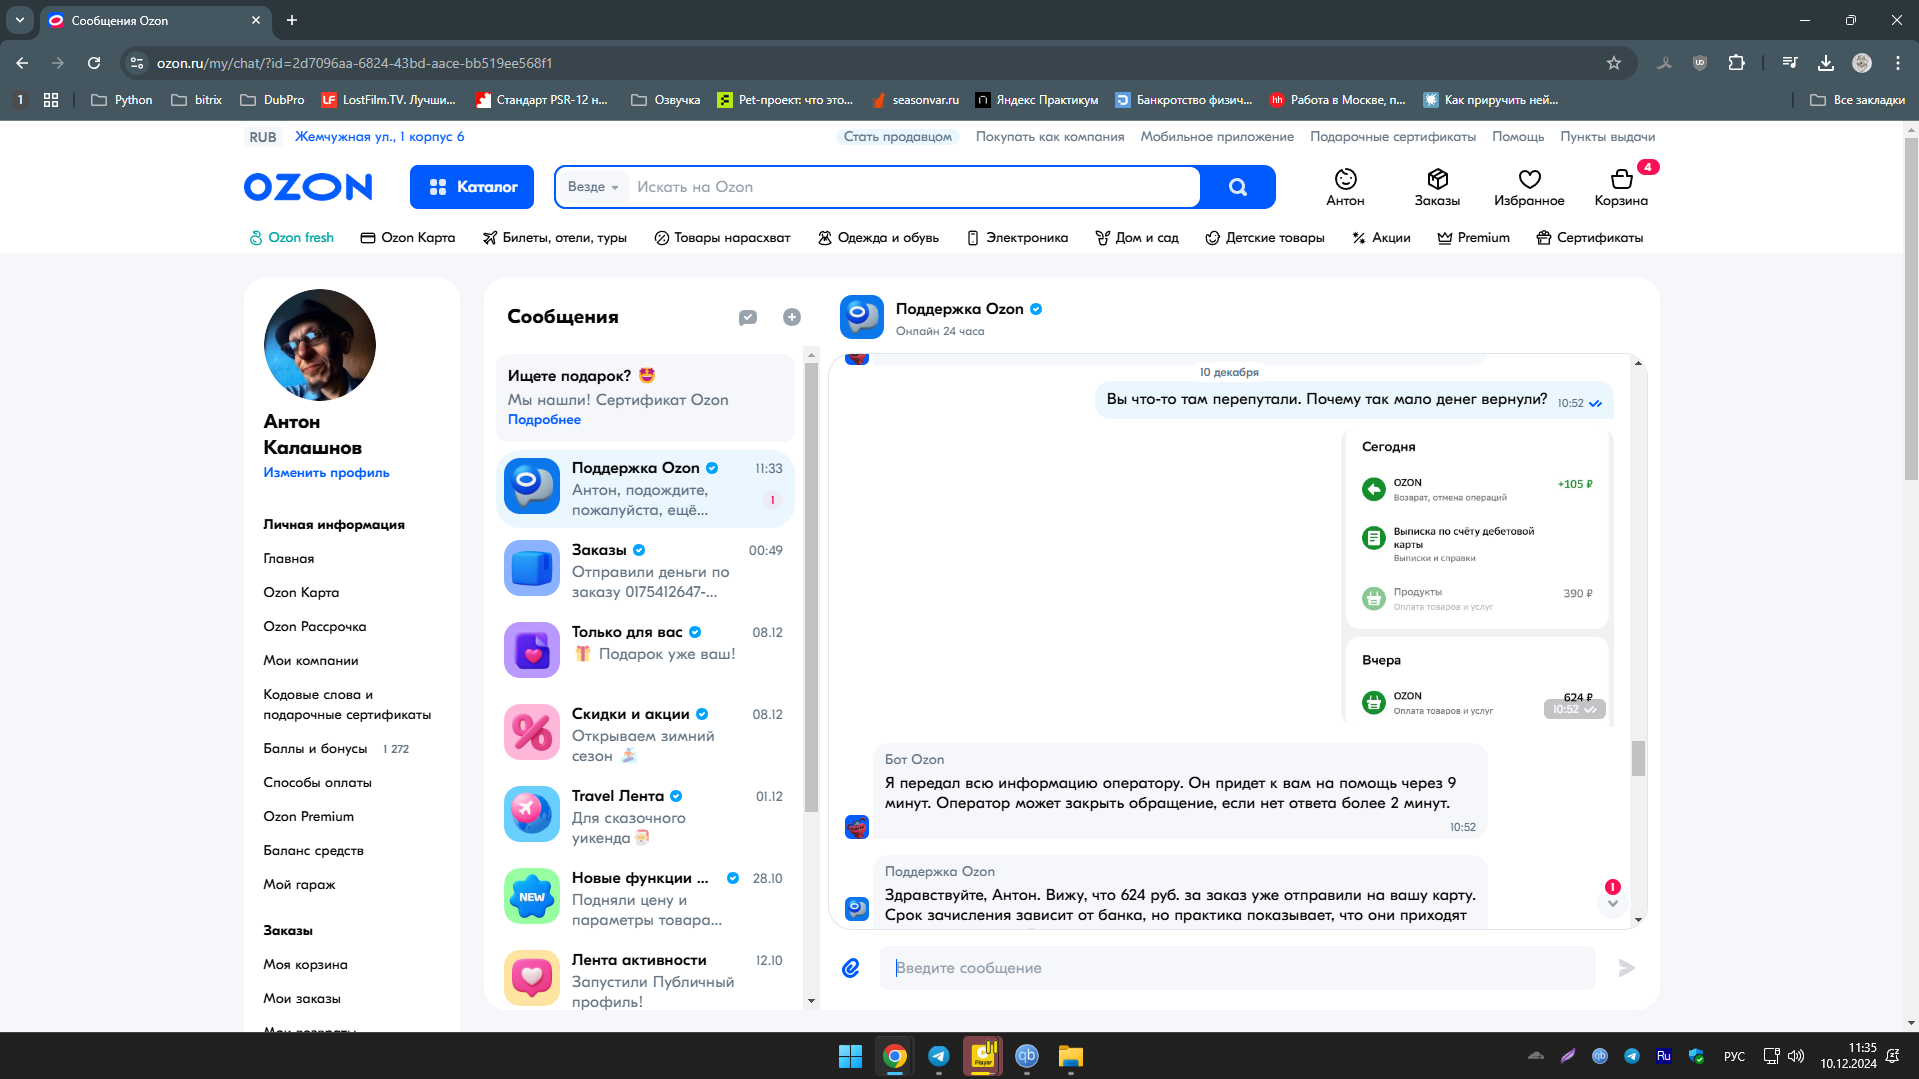Click Пункты выдачи link
The width and height of the screenshot is (1919, 1079).
[1608, 137]
